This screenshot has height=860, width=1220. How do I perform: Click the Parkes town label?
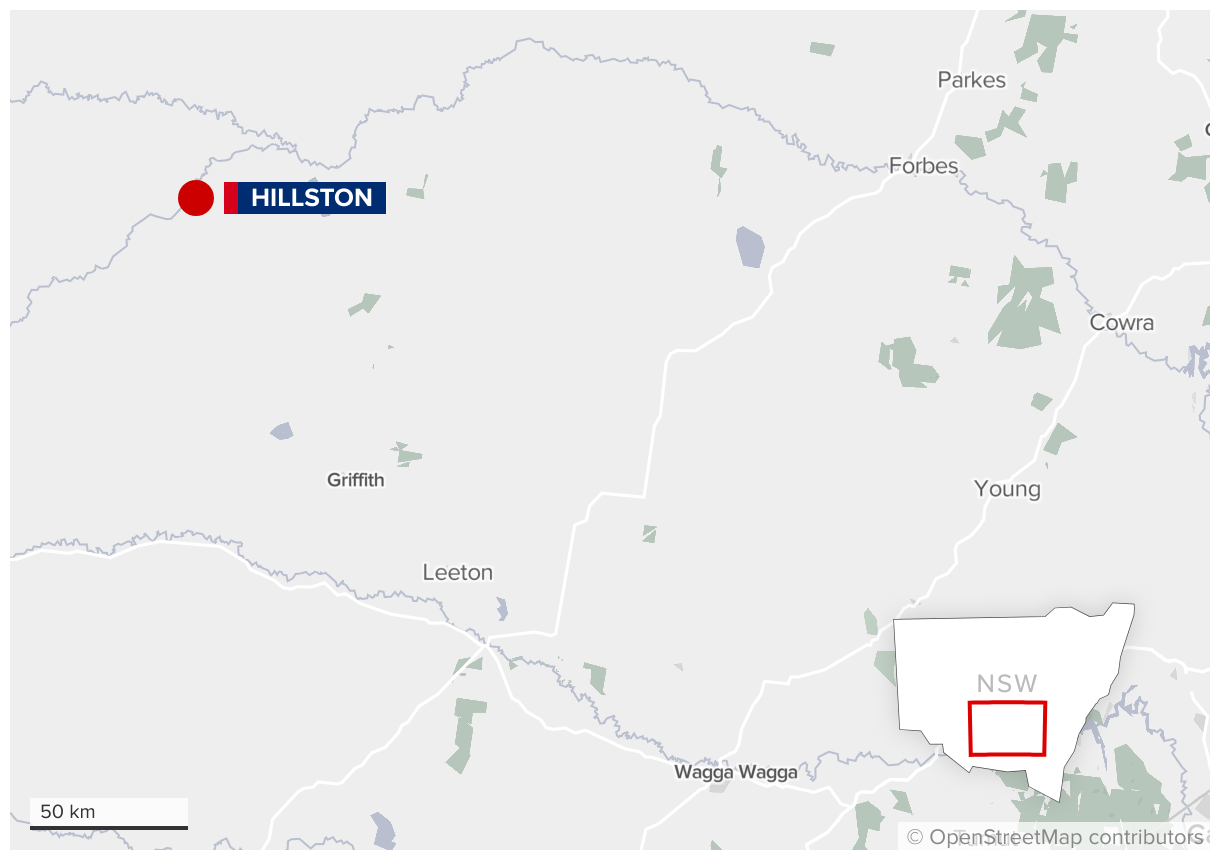[972, 80]
